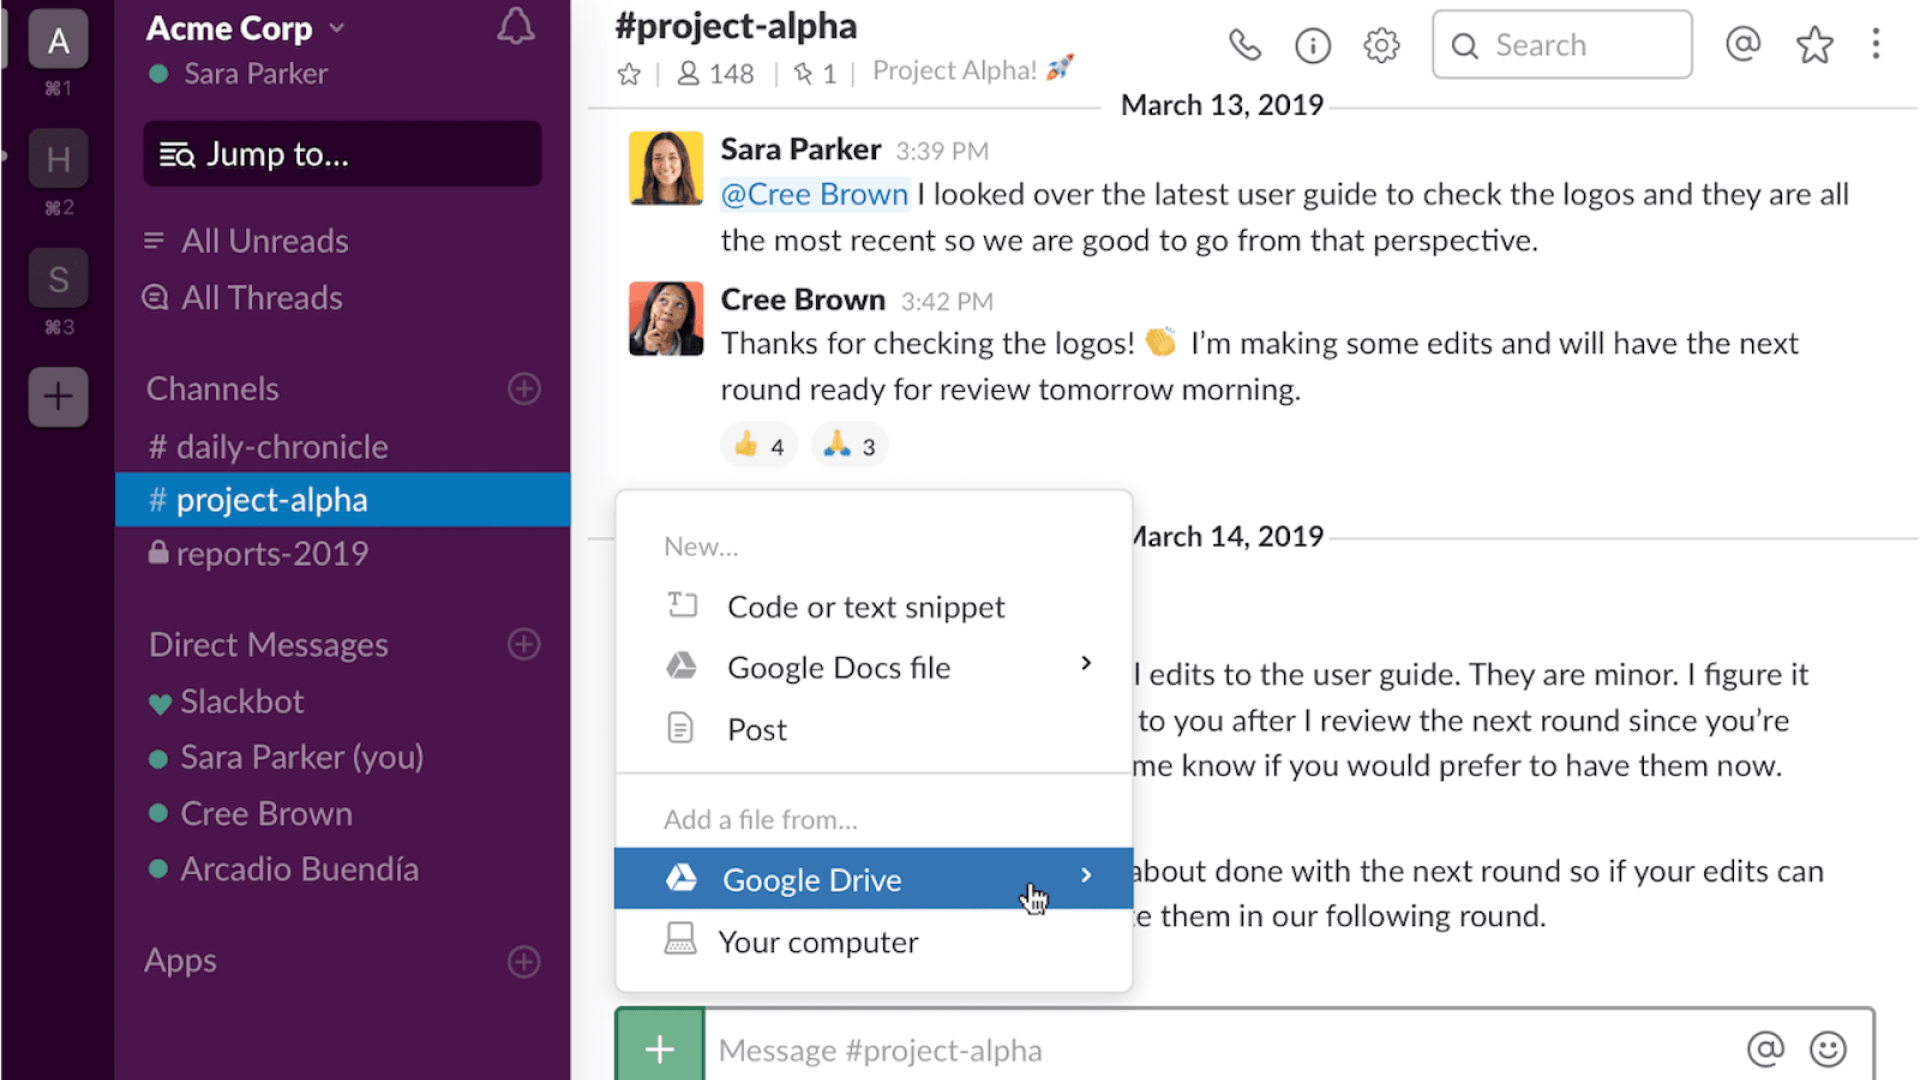Open the private reports-2019 channel
The image size is (1920, 1080).
[x=259, y=554]
